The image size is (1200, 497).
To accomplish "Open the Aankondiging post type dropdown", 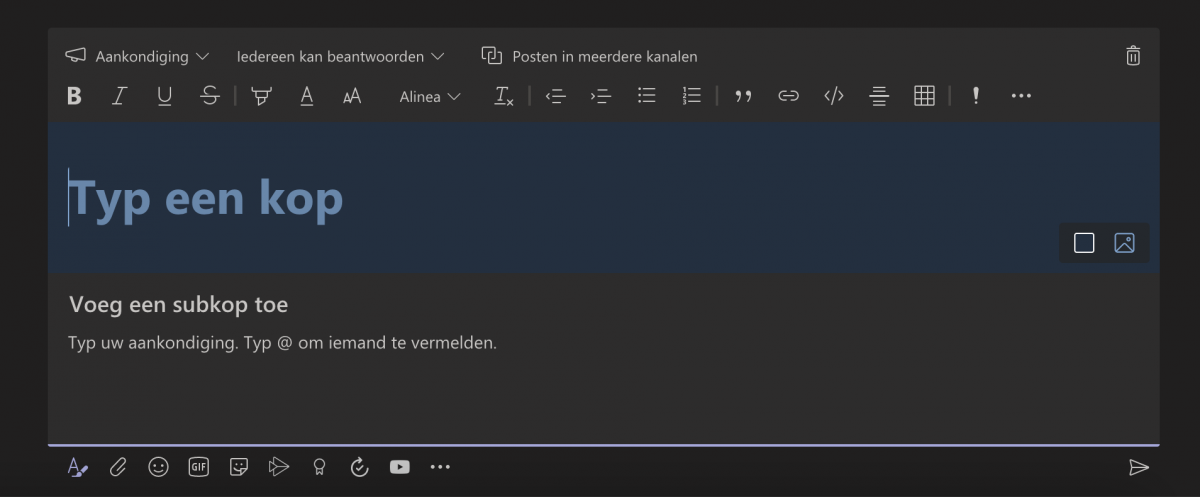I will 138,56.
